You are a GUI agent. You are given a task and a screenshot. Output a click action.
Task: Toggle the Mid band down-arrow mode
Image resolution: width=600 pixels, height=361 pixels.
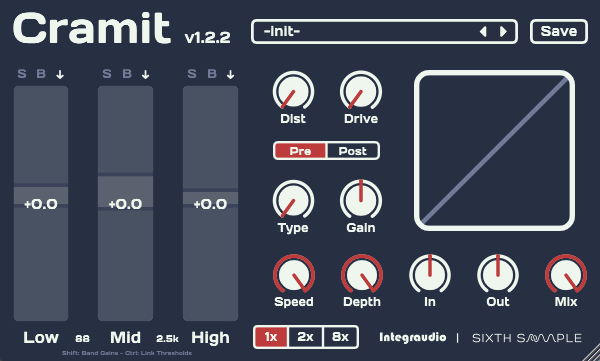click(x=145, y=74)
